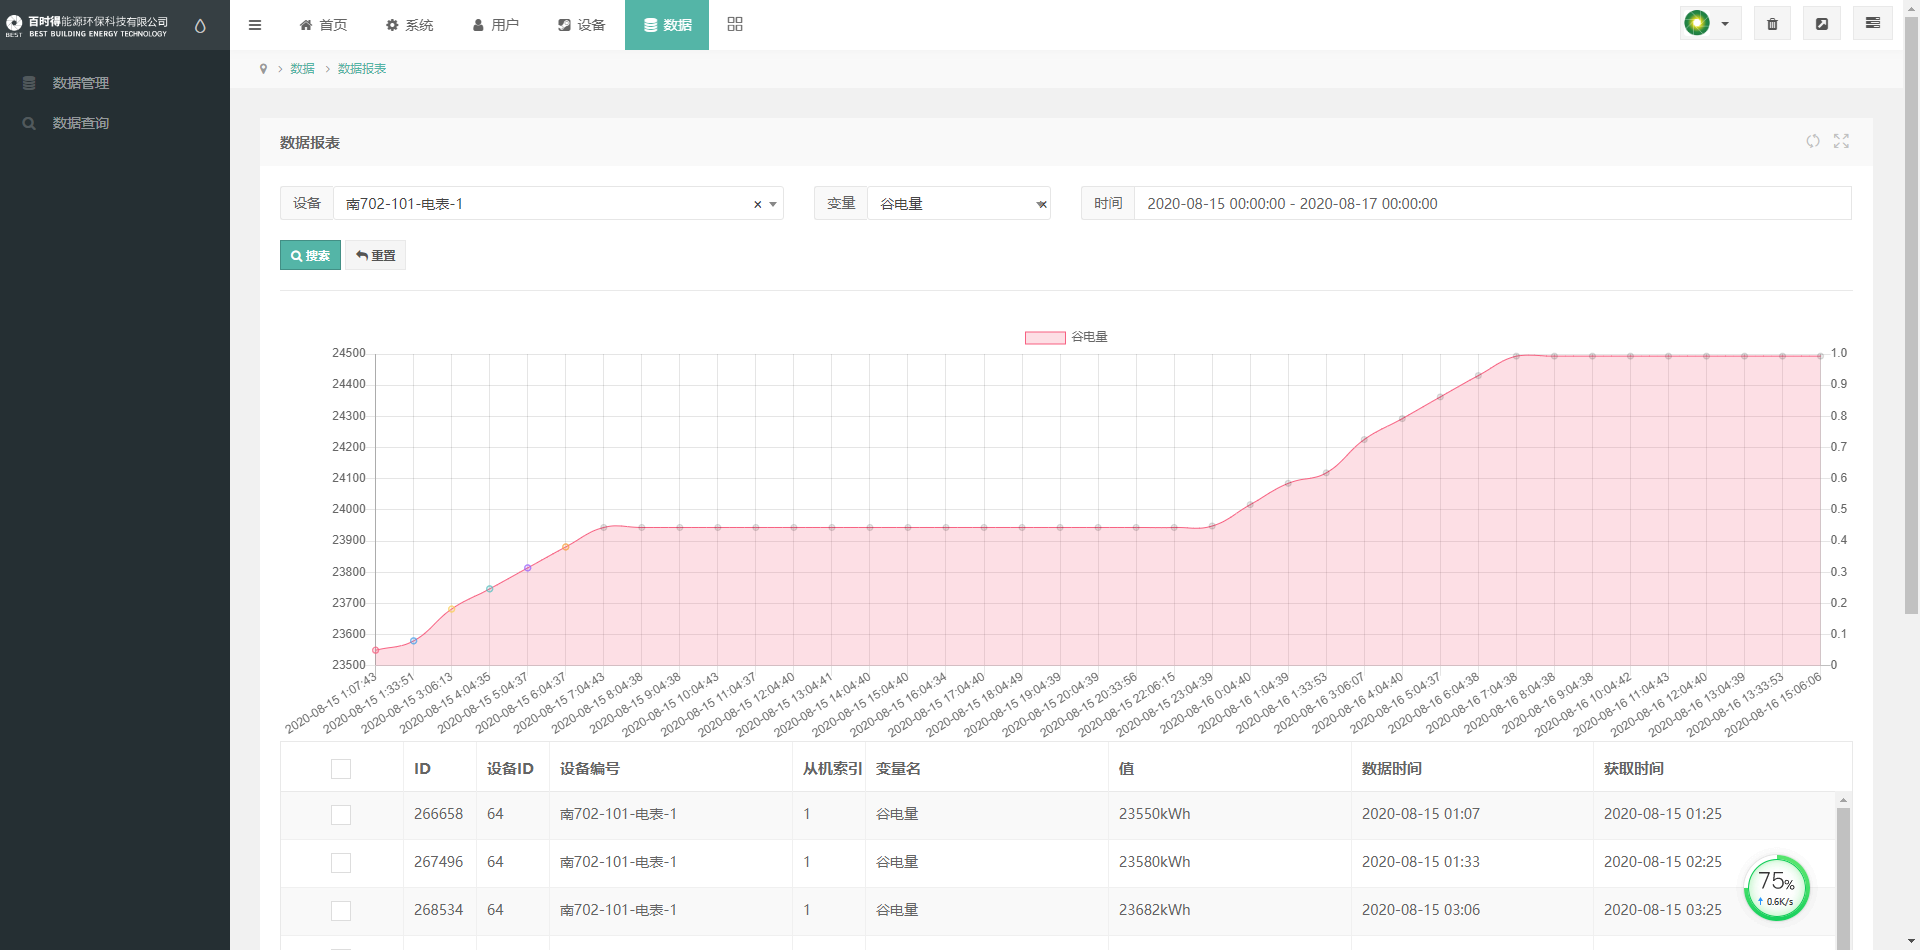Open the 用户 user tab
The width and height of the screenshot is (1920, 950).
tap(495, 25)
